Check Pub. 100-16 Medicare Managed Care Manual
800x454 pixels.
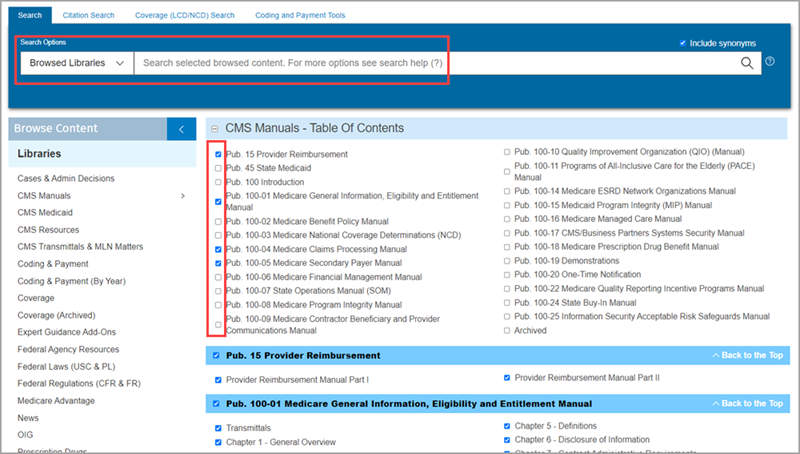(507, 219)
